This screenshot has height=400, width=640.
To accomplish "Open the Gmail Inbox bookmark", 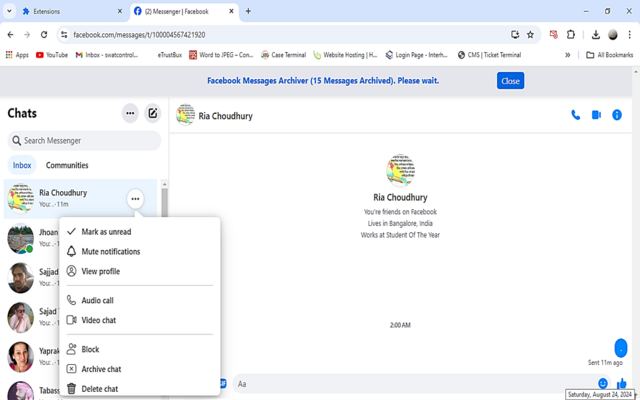I will (107, 55).
